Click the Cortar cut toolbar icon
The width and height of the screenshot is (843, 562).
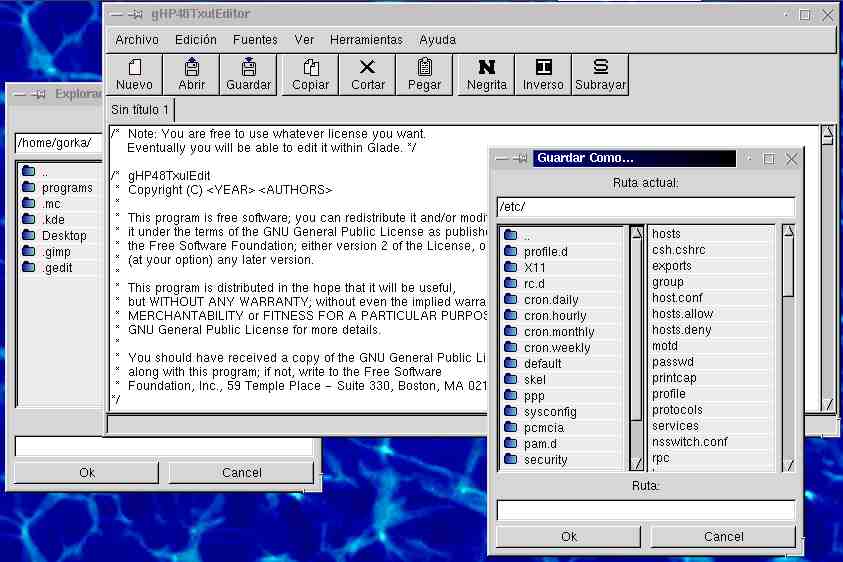[368, 75]
